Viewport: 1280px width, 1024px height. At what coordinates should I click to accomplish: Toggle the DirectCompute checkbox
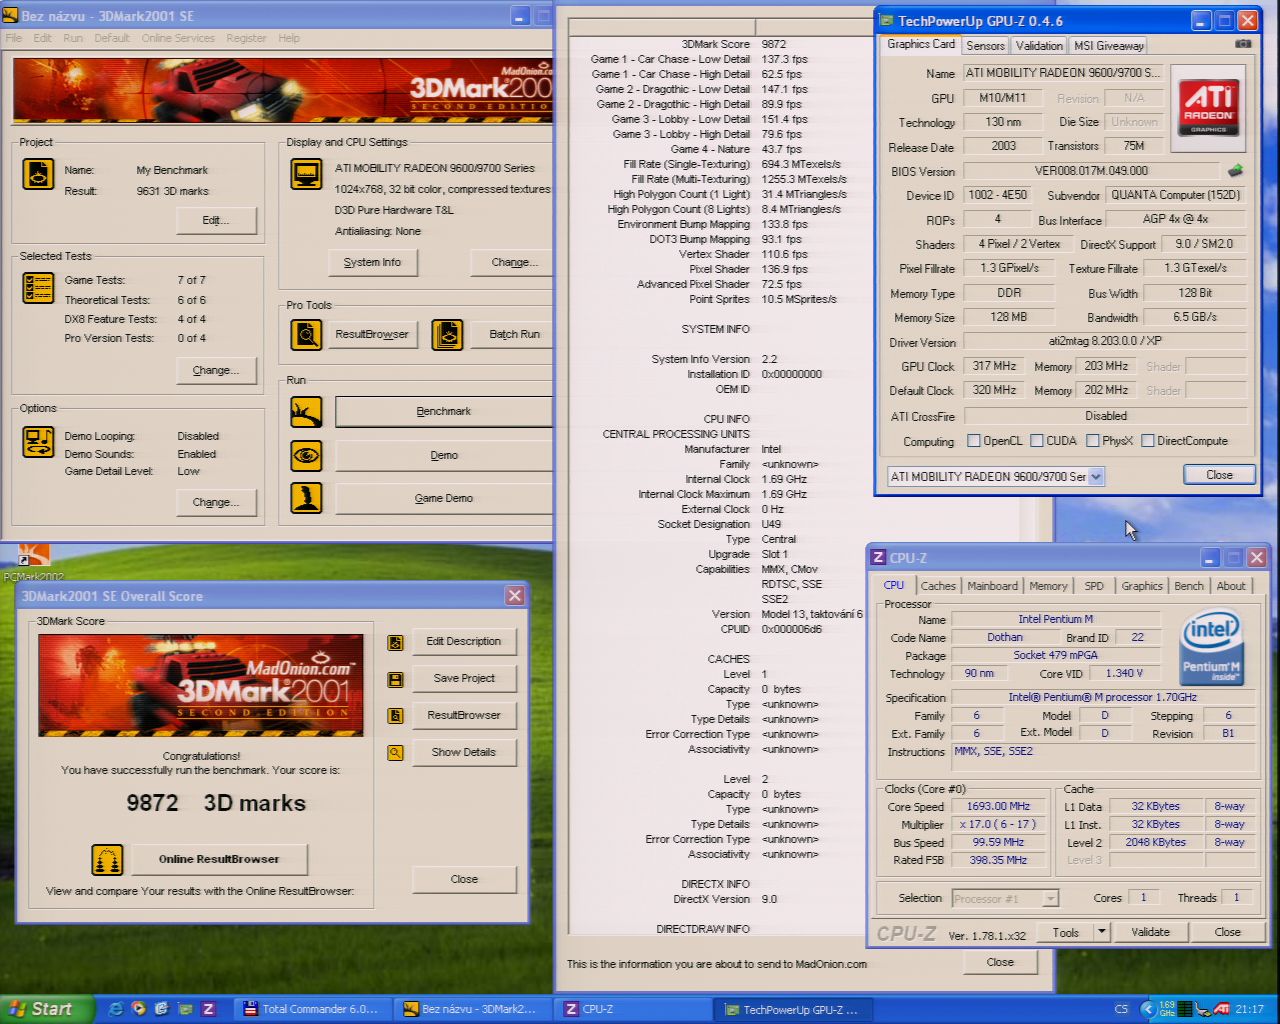click(1148, 441)
